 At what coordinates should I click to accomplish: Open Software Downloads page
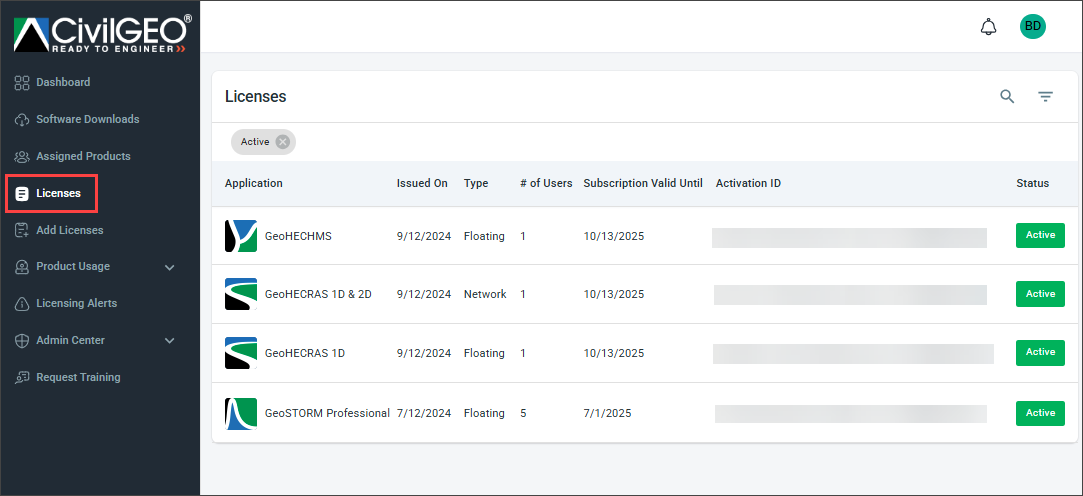coord(88,120)
